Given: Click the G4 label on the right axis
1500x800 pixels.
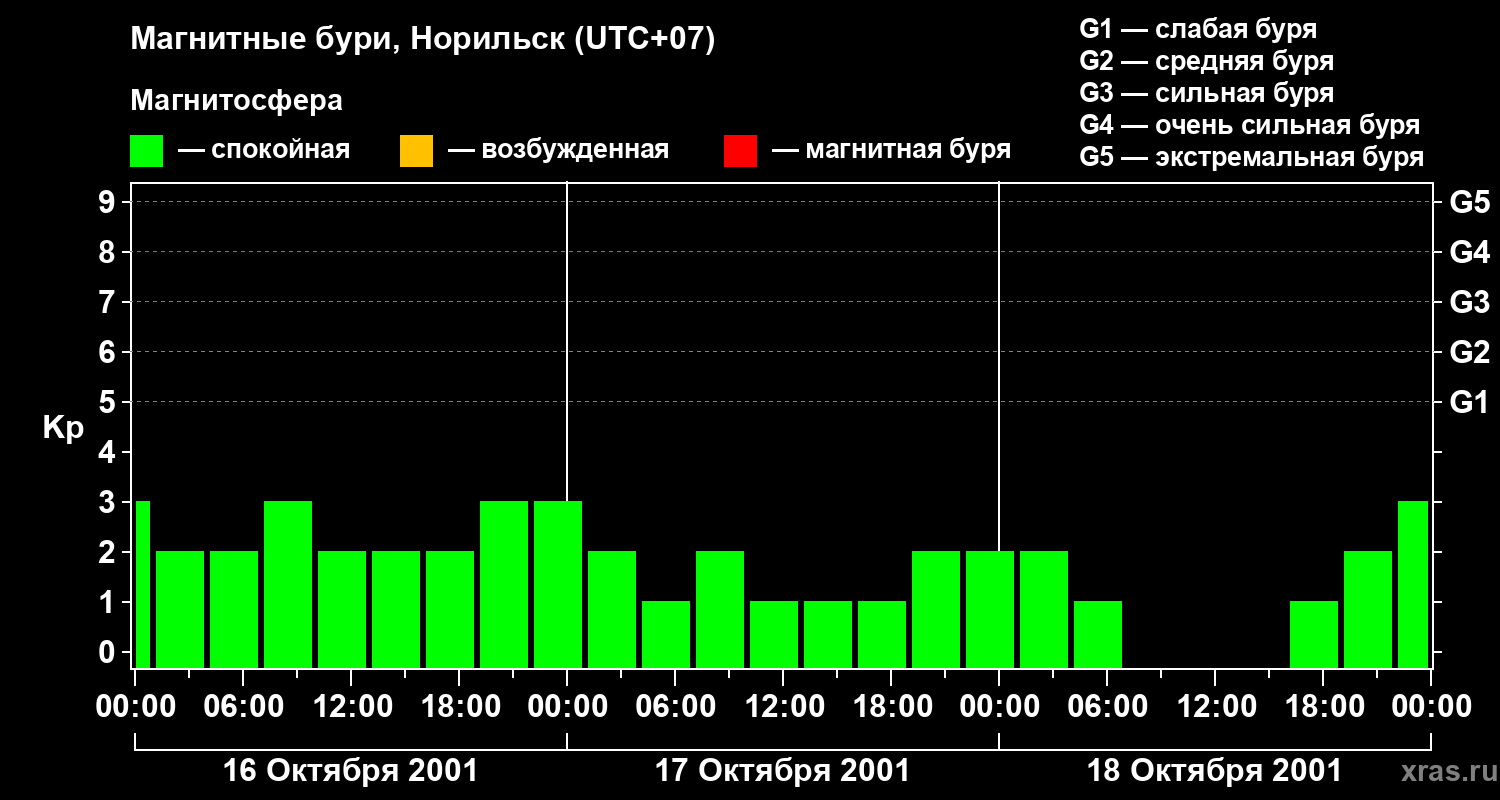Looking at the screenshot, I should coord(1469,253).
